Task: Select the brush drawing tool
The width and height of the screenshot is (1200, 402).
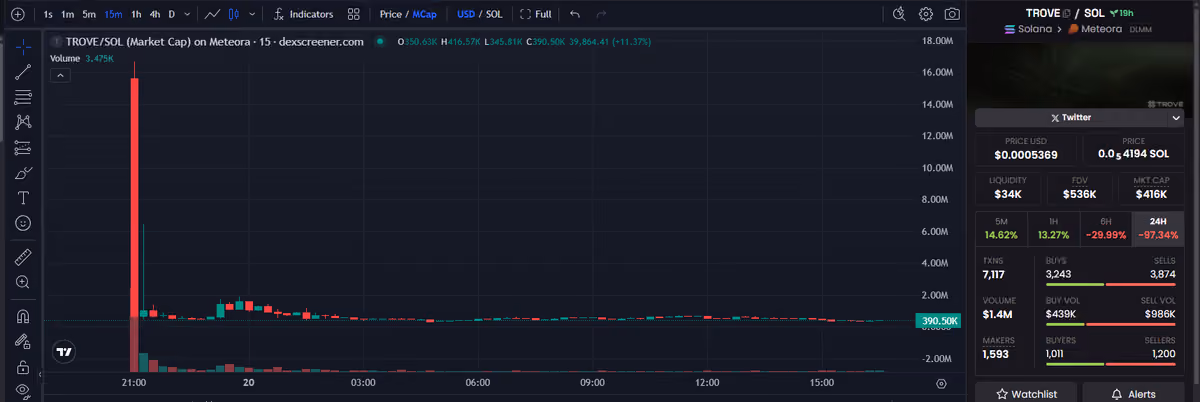Action: 23,173
